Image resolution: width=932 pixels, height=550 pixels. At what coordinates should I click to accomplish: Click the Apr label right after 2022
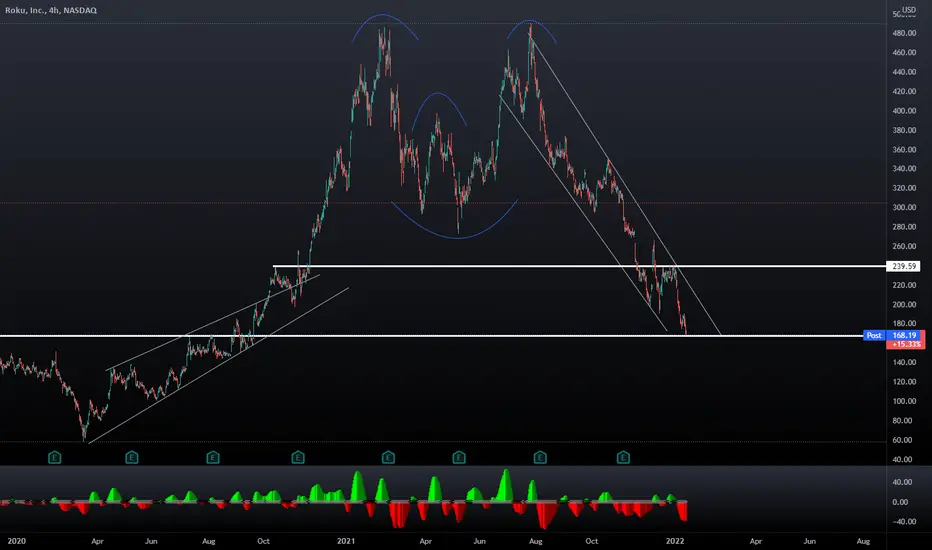[x=755, y=541]
